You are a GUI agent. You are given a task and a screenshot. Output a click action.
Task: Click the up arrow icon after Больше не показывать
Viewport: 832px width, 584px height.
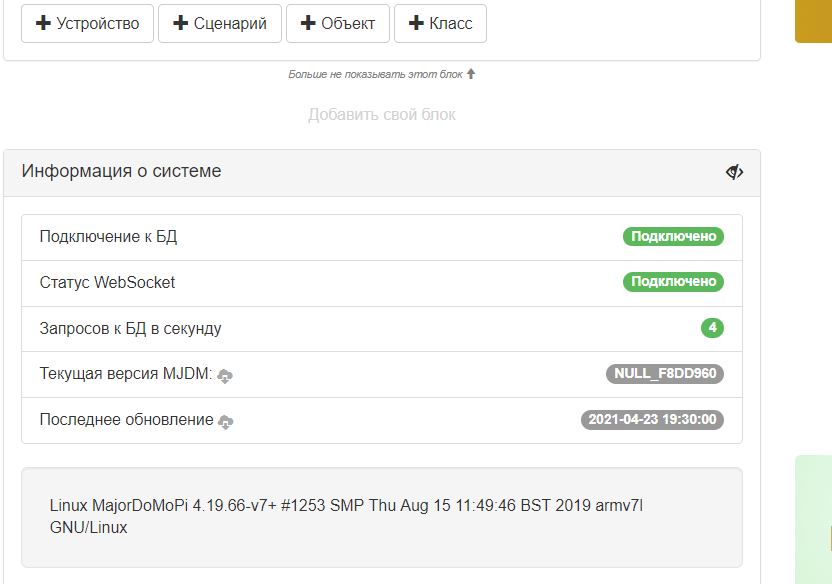pos(471,74)
